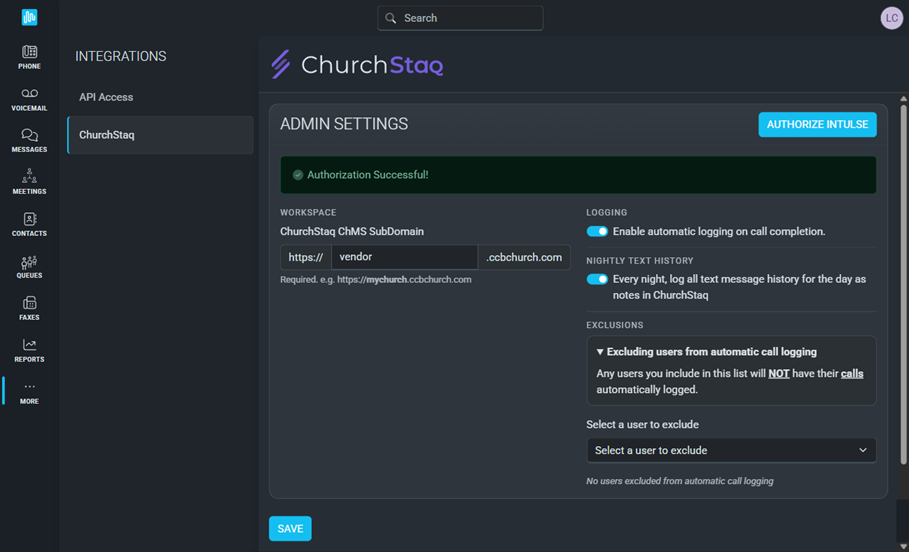Viewport: 909px width, 552px height.
Task: Disable automatic logging on call completion
Action: (597, 231)
